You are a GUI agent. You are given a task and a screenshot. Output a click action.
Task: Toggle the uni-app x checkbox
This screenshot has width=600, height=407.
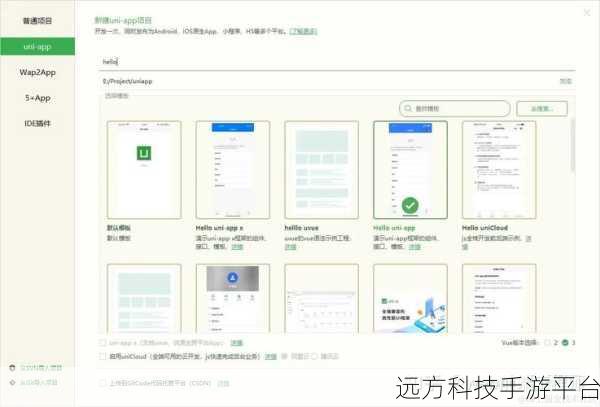pos(103,343)
